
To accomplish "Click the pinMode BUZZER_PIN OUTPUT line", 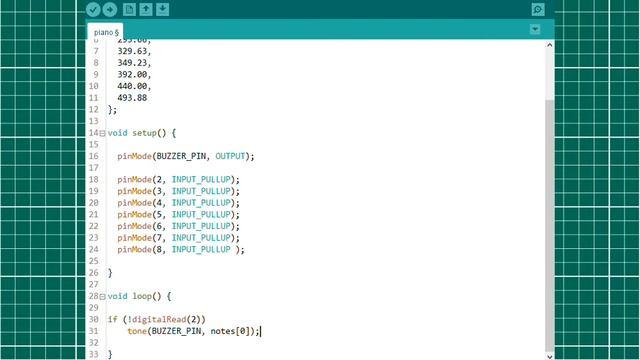I will tap(186, 156).
